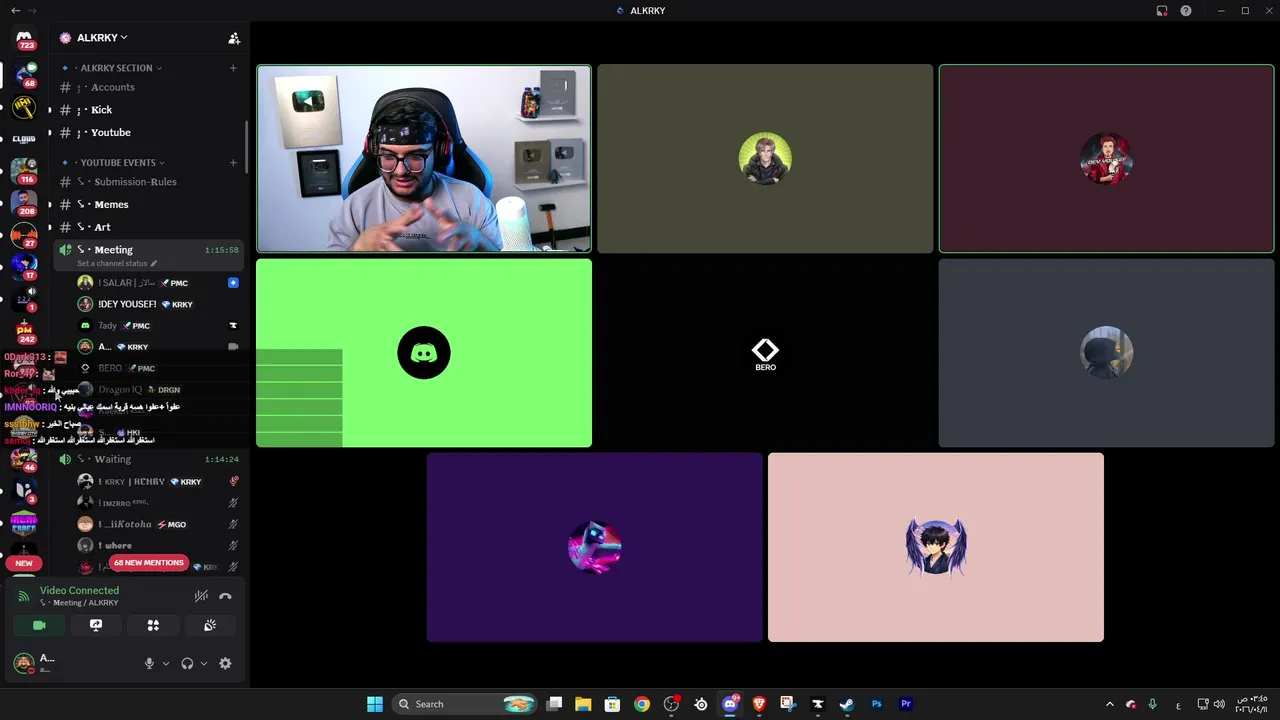The height and width of the screenshot is (720, 1280).
Task: Open User Settings gear icon
Action: tap(225, 663)
